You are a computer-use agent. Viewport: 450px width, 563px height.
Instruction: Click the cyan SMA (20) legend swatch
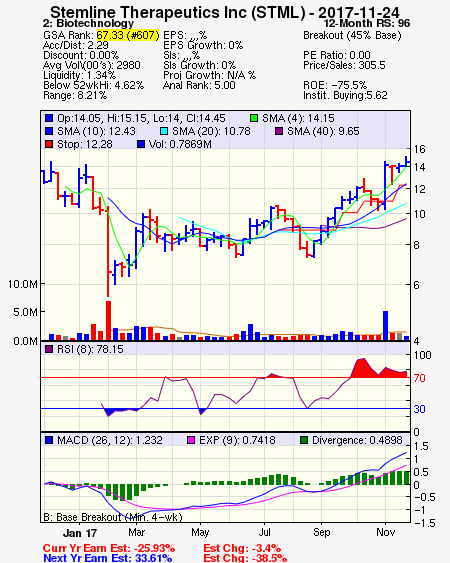[164, 131]
